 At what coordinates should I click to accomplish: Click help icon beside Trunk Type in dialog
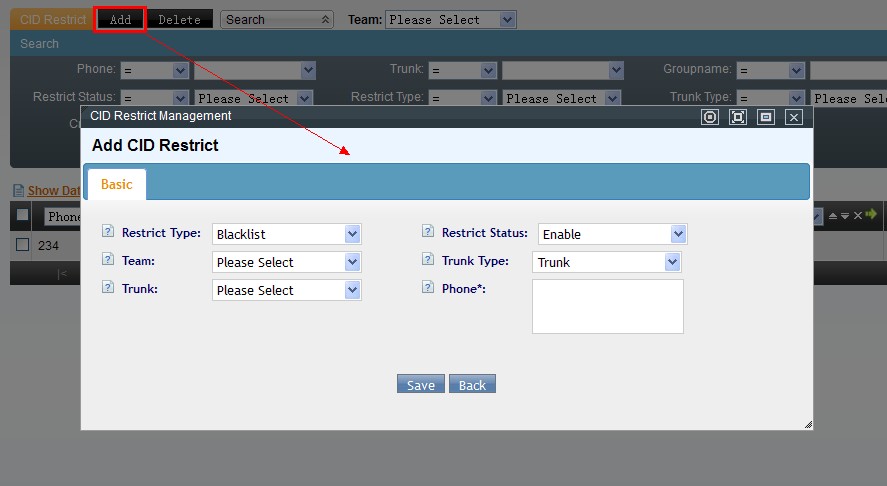click(x=428, y=260)
